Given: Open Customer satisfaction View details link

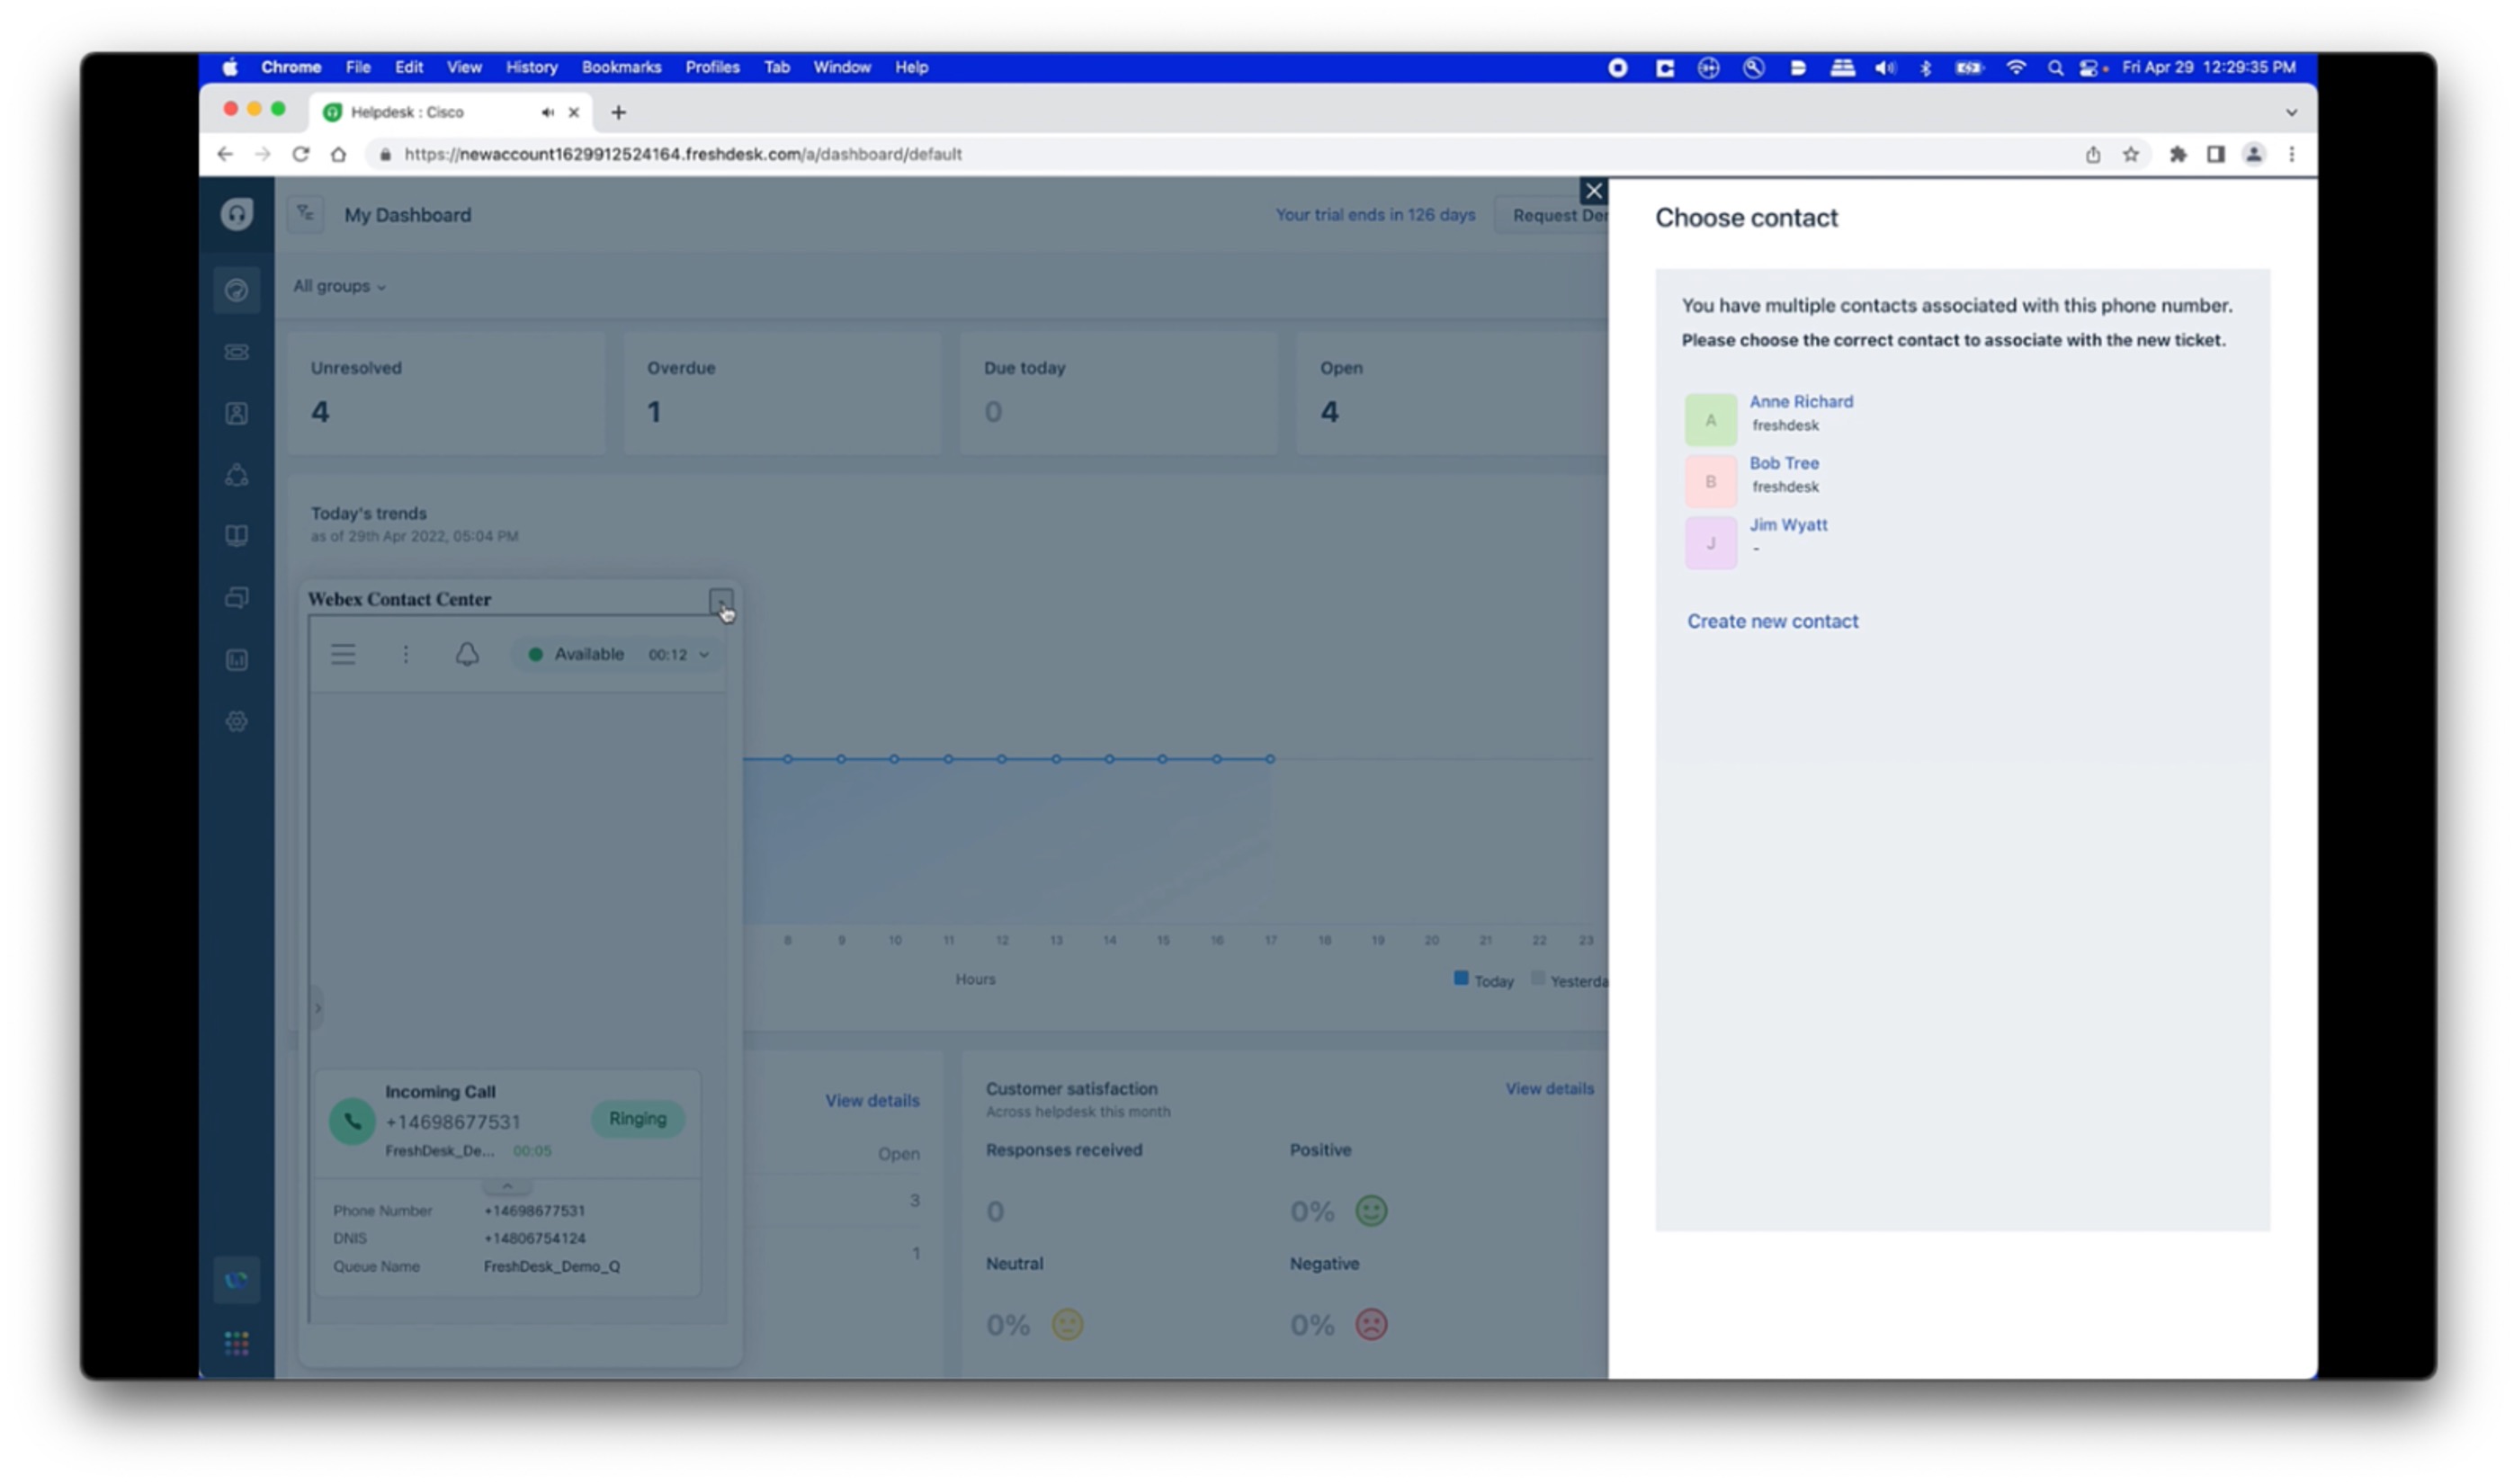Looking at the screenshot, I should (x=1549, y=1089).
